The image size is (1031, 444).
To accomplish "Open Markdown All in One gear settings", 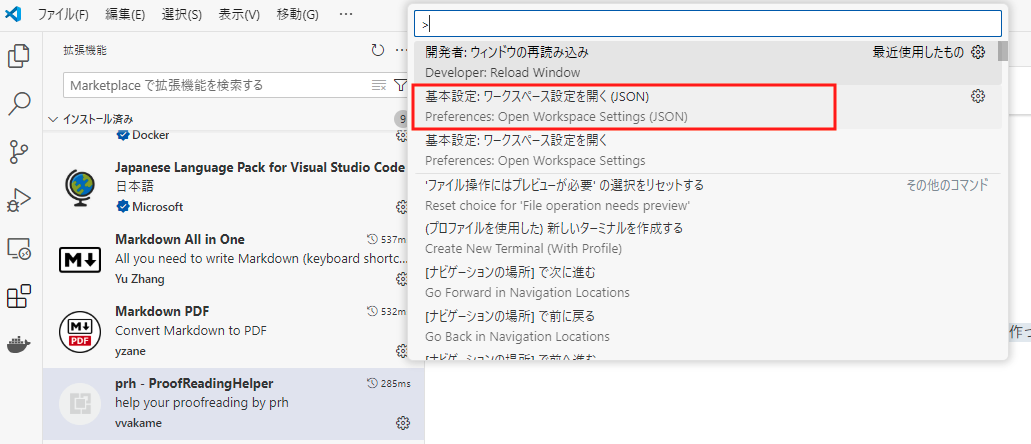I will 402,279.
